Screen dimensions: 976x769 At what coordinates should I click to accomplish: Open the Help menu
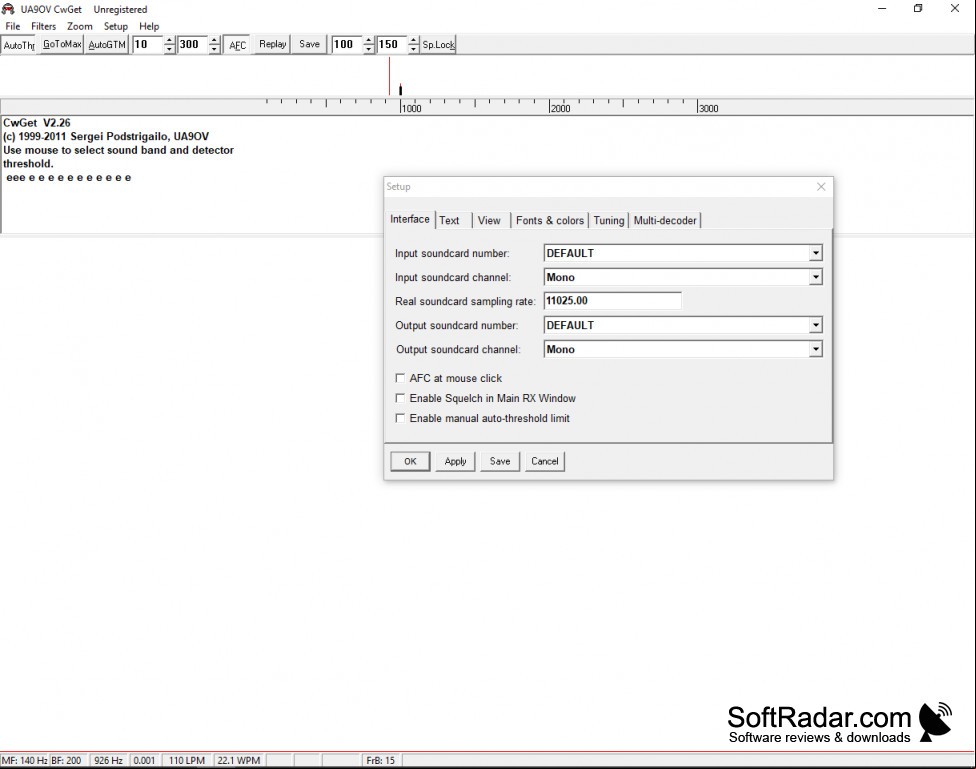[149, 26]
